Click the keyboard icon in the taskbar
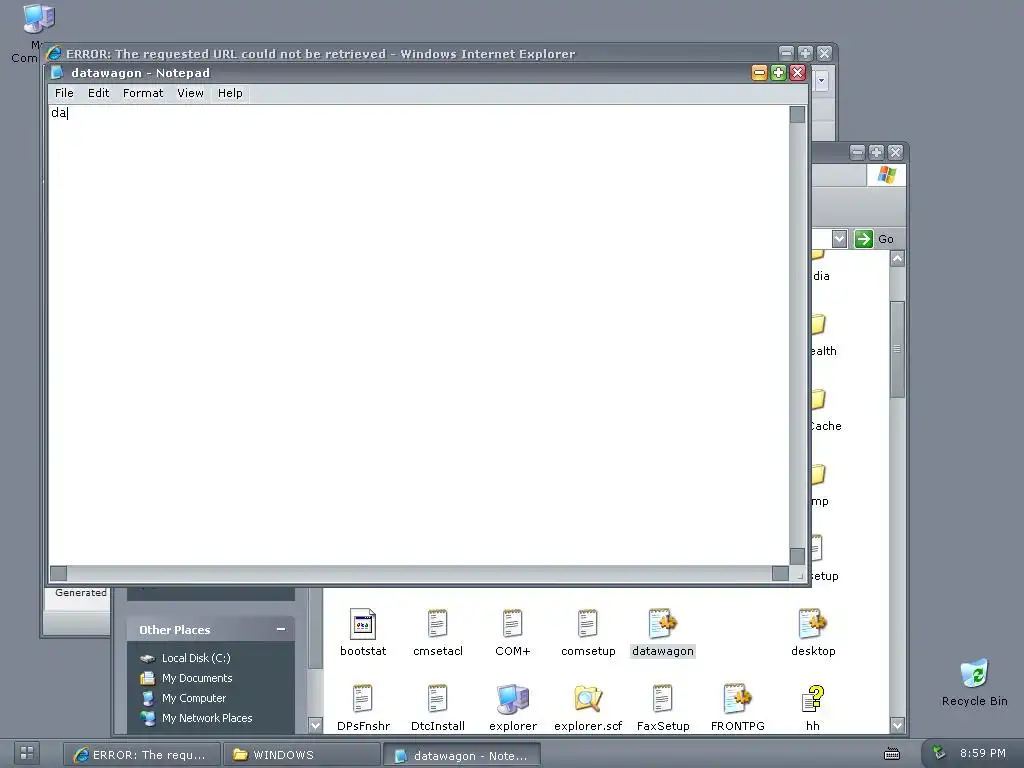The height and width of the screenshot is (768, 1024). 892,754
